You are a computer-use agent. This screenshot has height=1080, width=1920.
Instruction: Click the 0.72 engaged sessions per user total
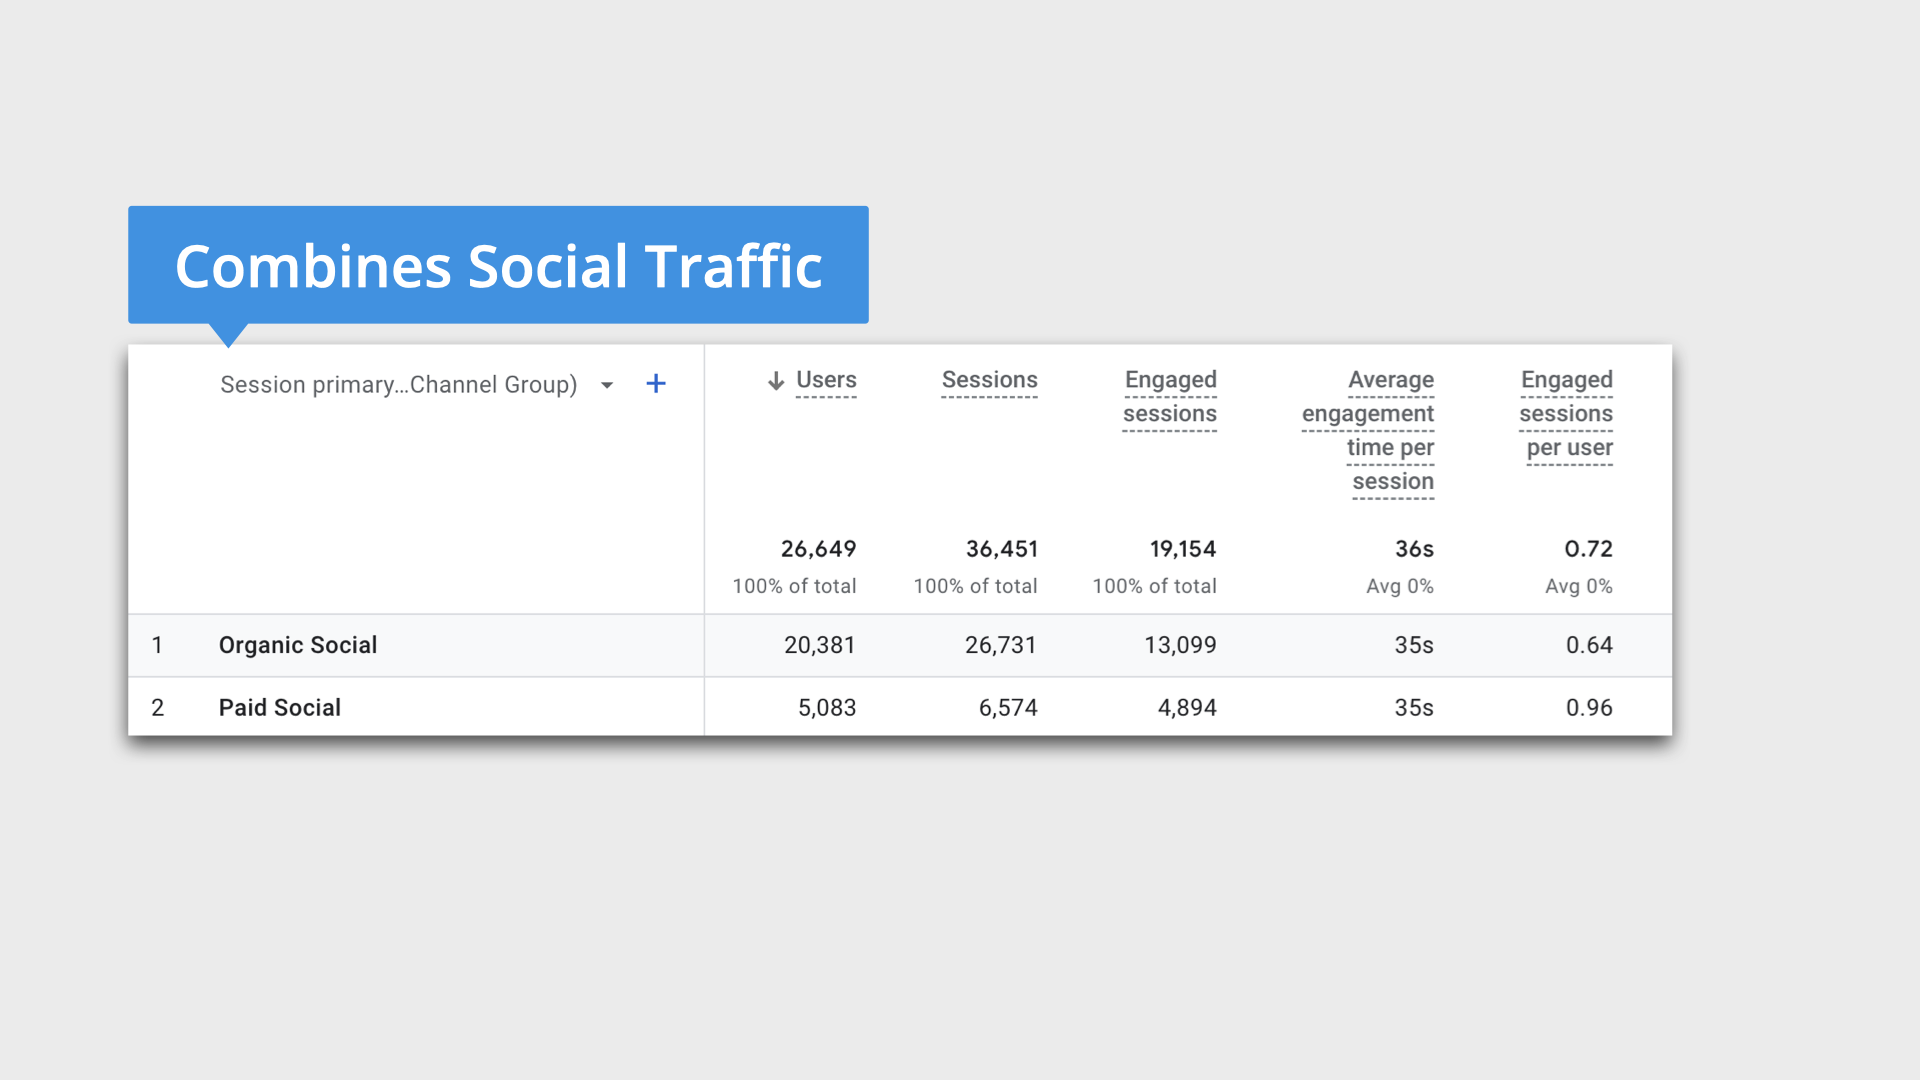(1589, 548)
